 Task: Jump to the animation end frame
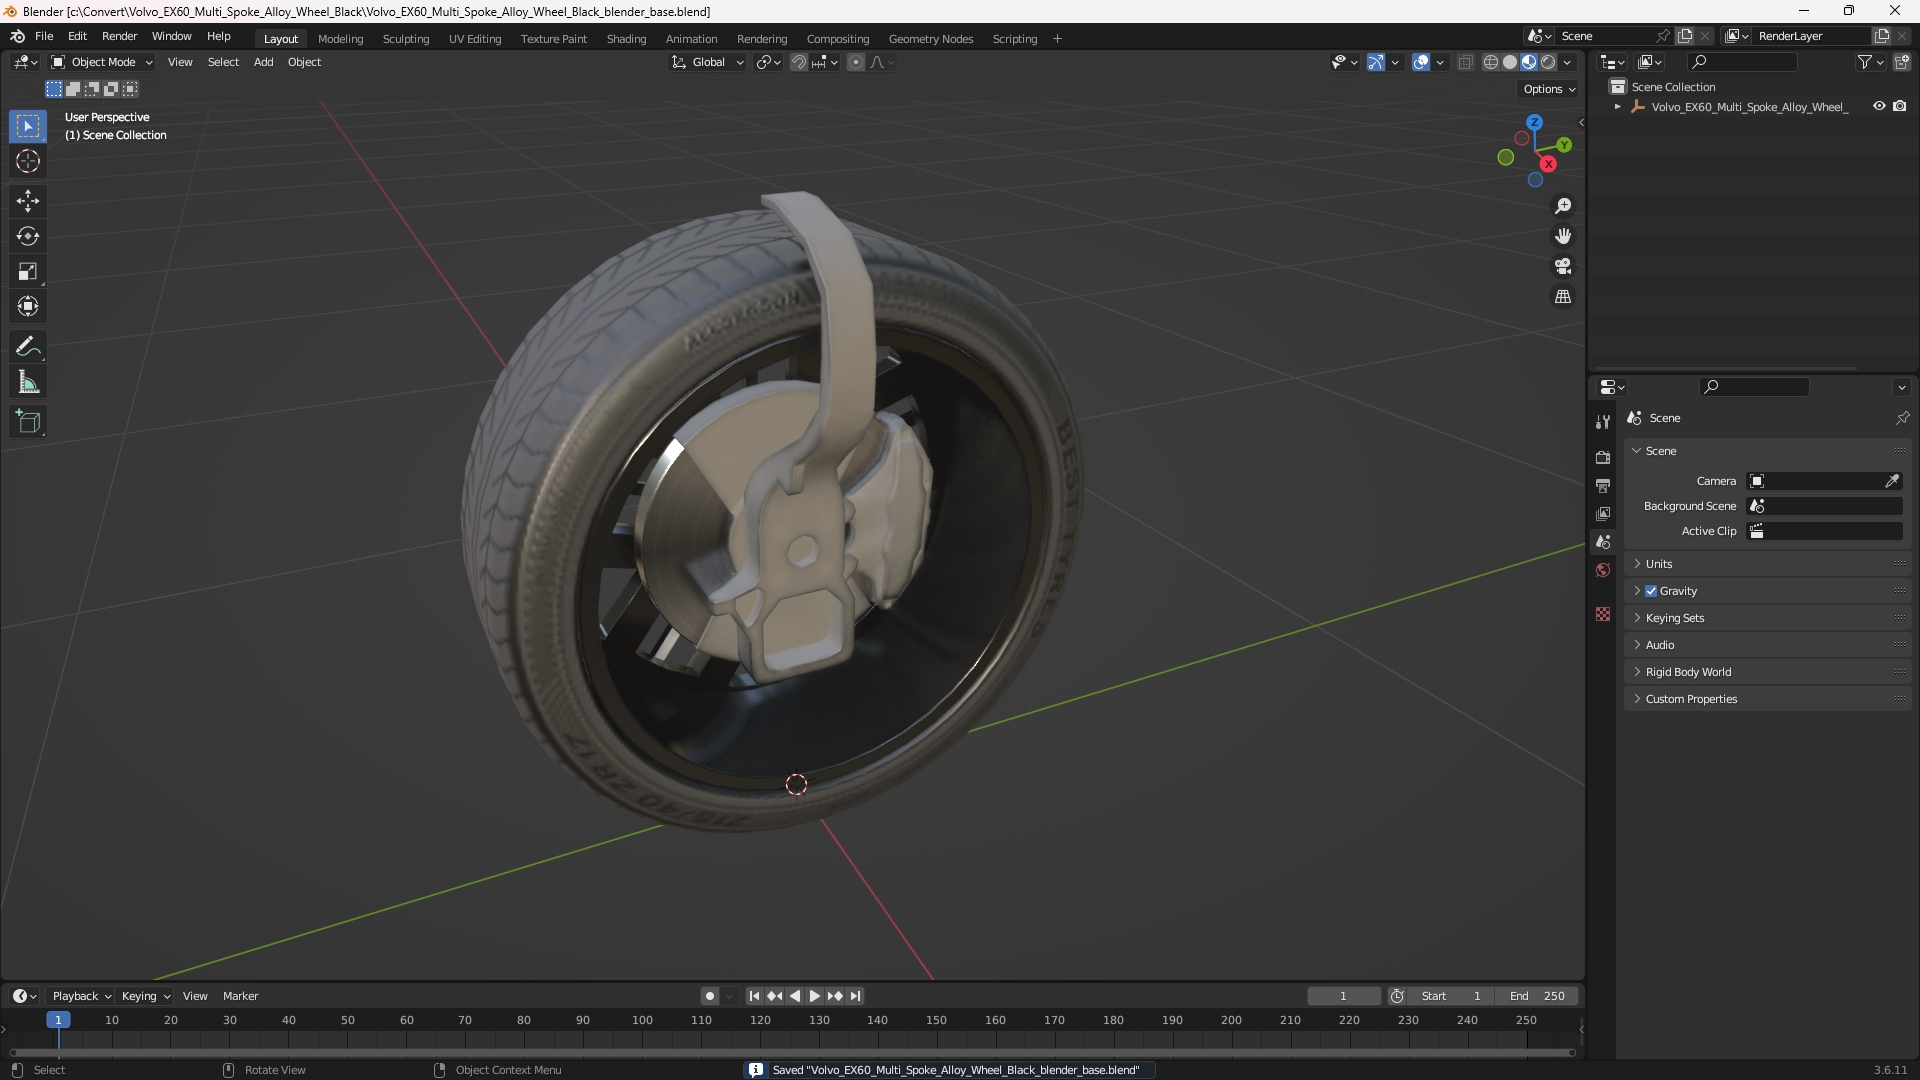855,996
